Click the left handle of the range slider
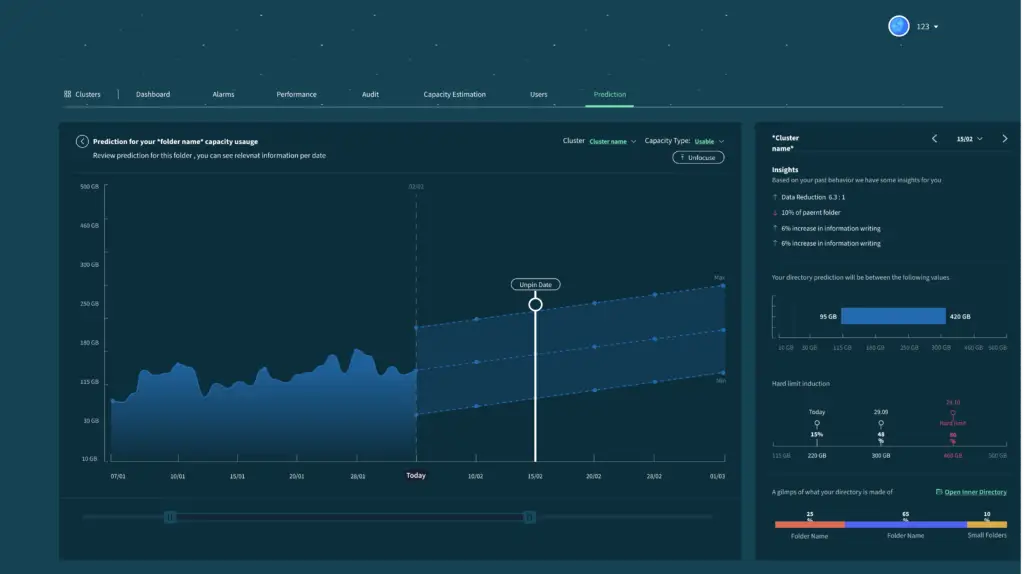The width and height of the screenshot is (1024, 574). click(x=170, y=517)
